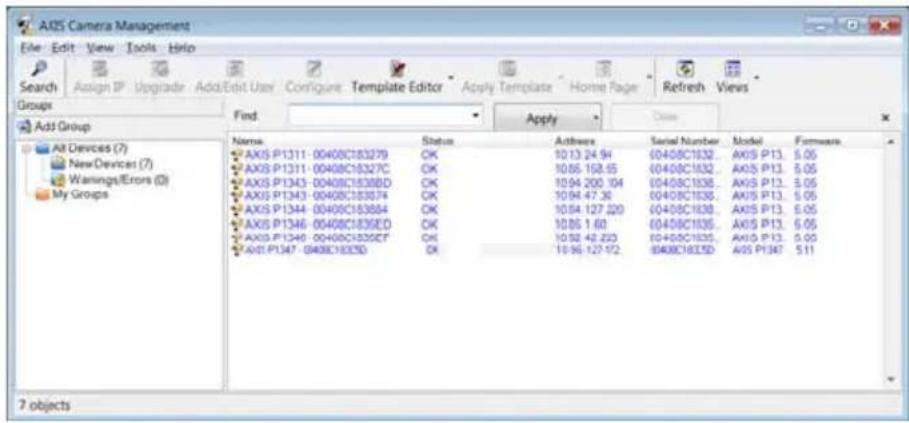Open the Views dropdown arrow
The image size is (909, 423).
tap(757, 77)
